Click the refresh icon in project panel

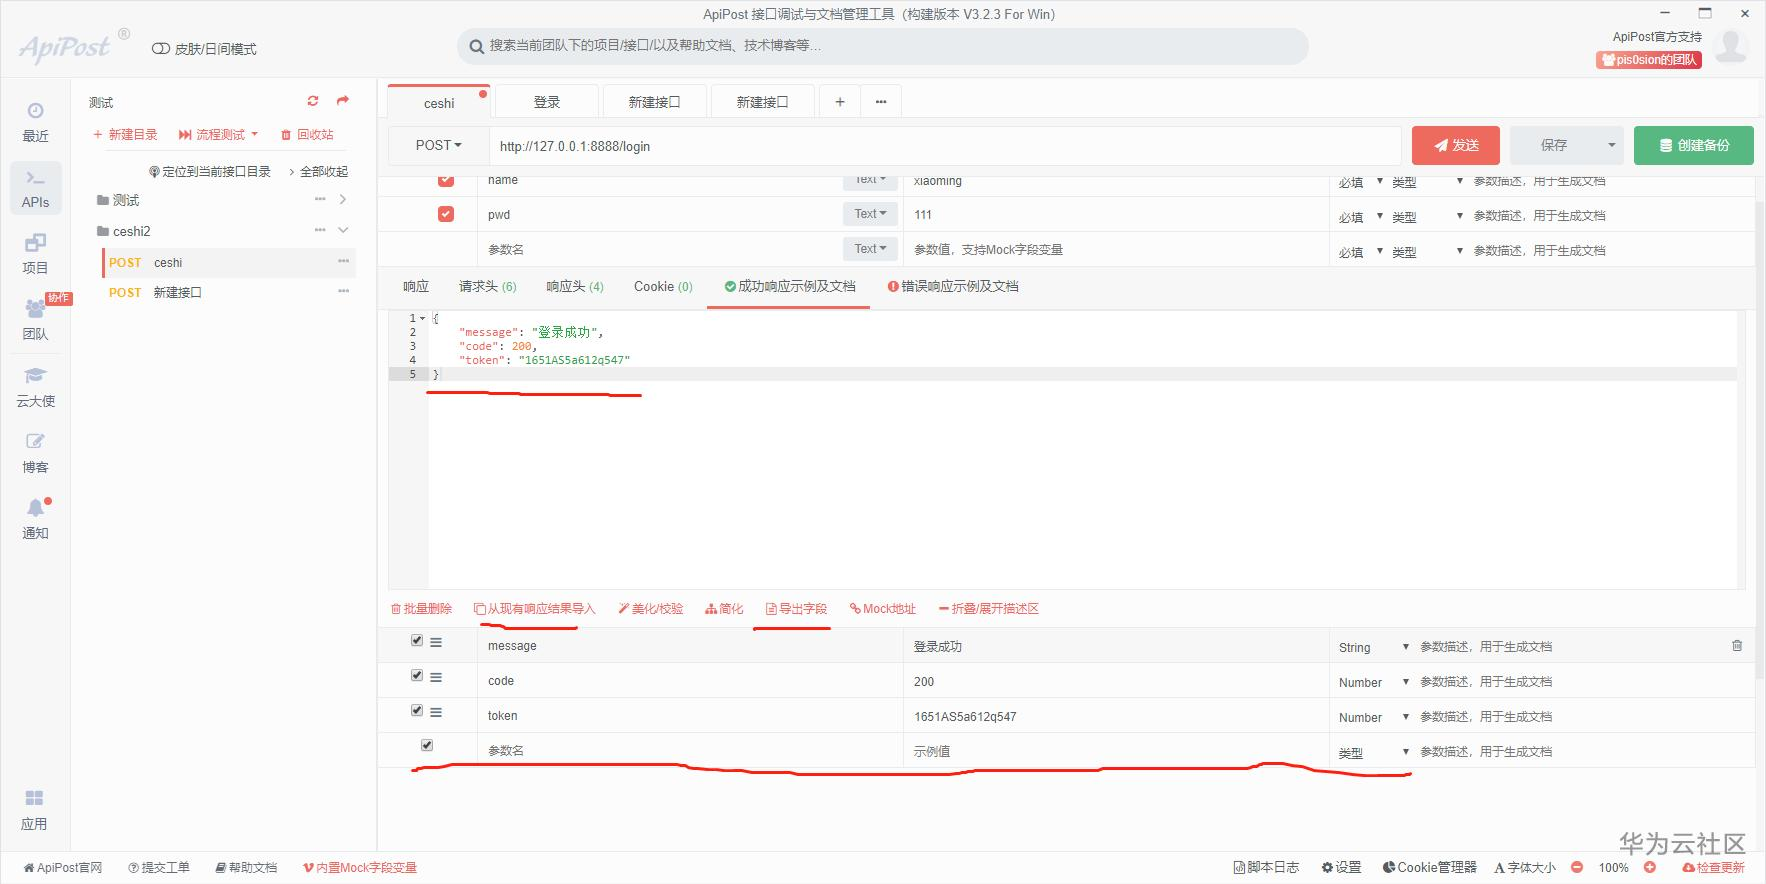pos(313,101)
